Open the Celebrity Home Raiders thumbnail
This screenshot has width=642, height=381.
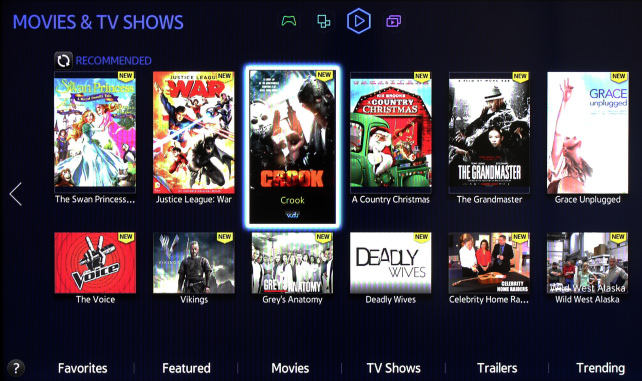[489, 263]
